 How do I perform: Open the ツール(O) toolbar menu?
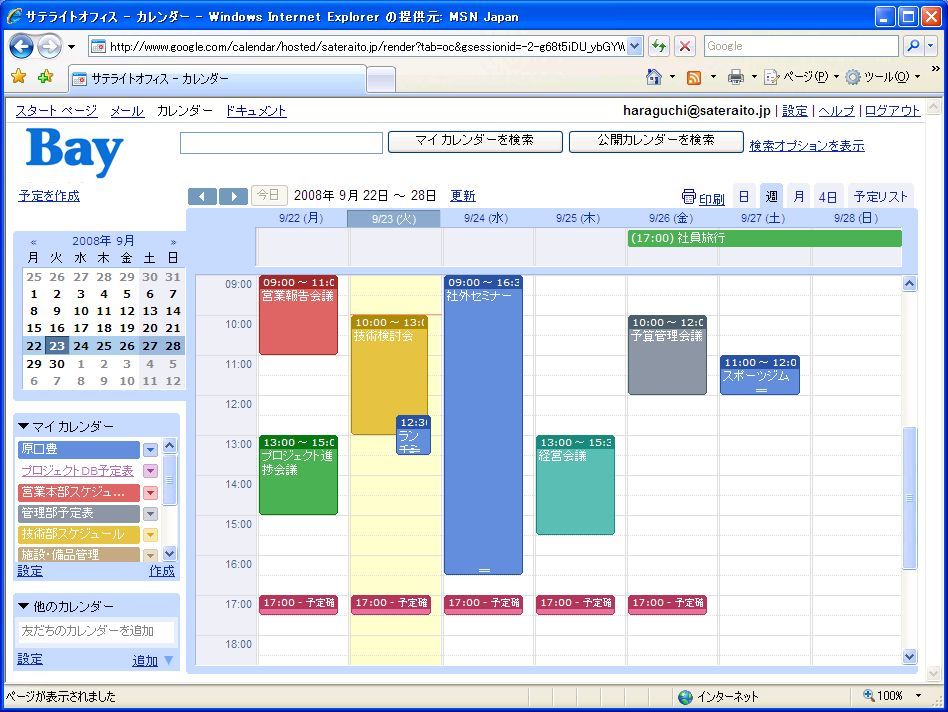(x=883, y=77)
